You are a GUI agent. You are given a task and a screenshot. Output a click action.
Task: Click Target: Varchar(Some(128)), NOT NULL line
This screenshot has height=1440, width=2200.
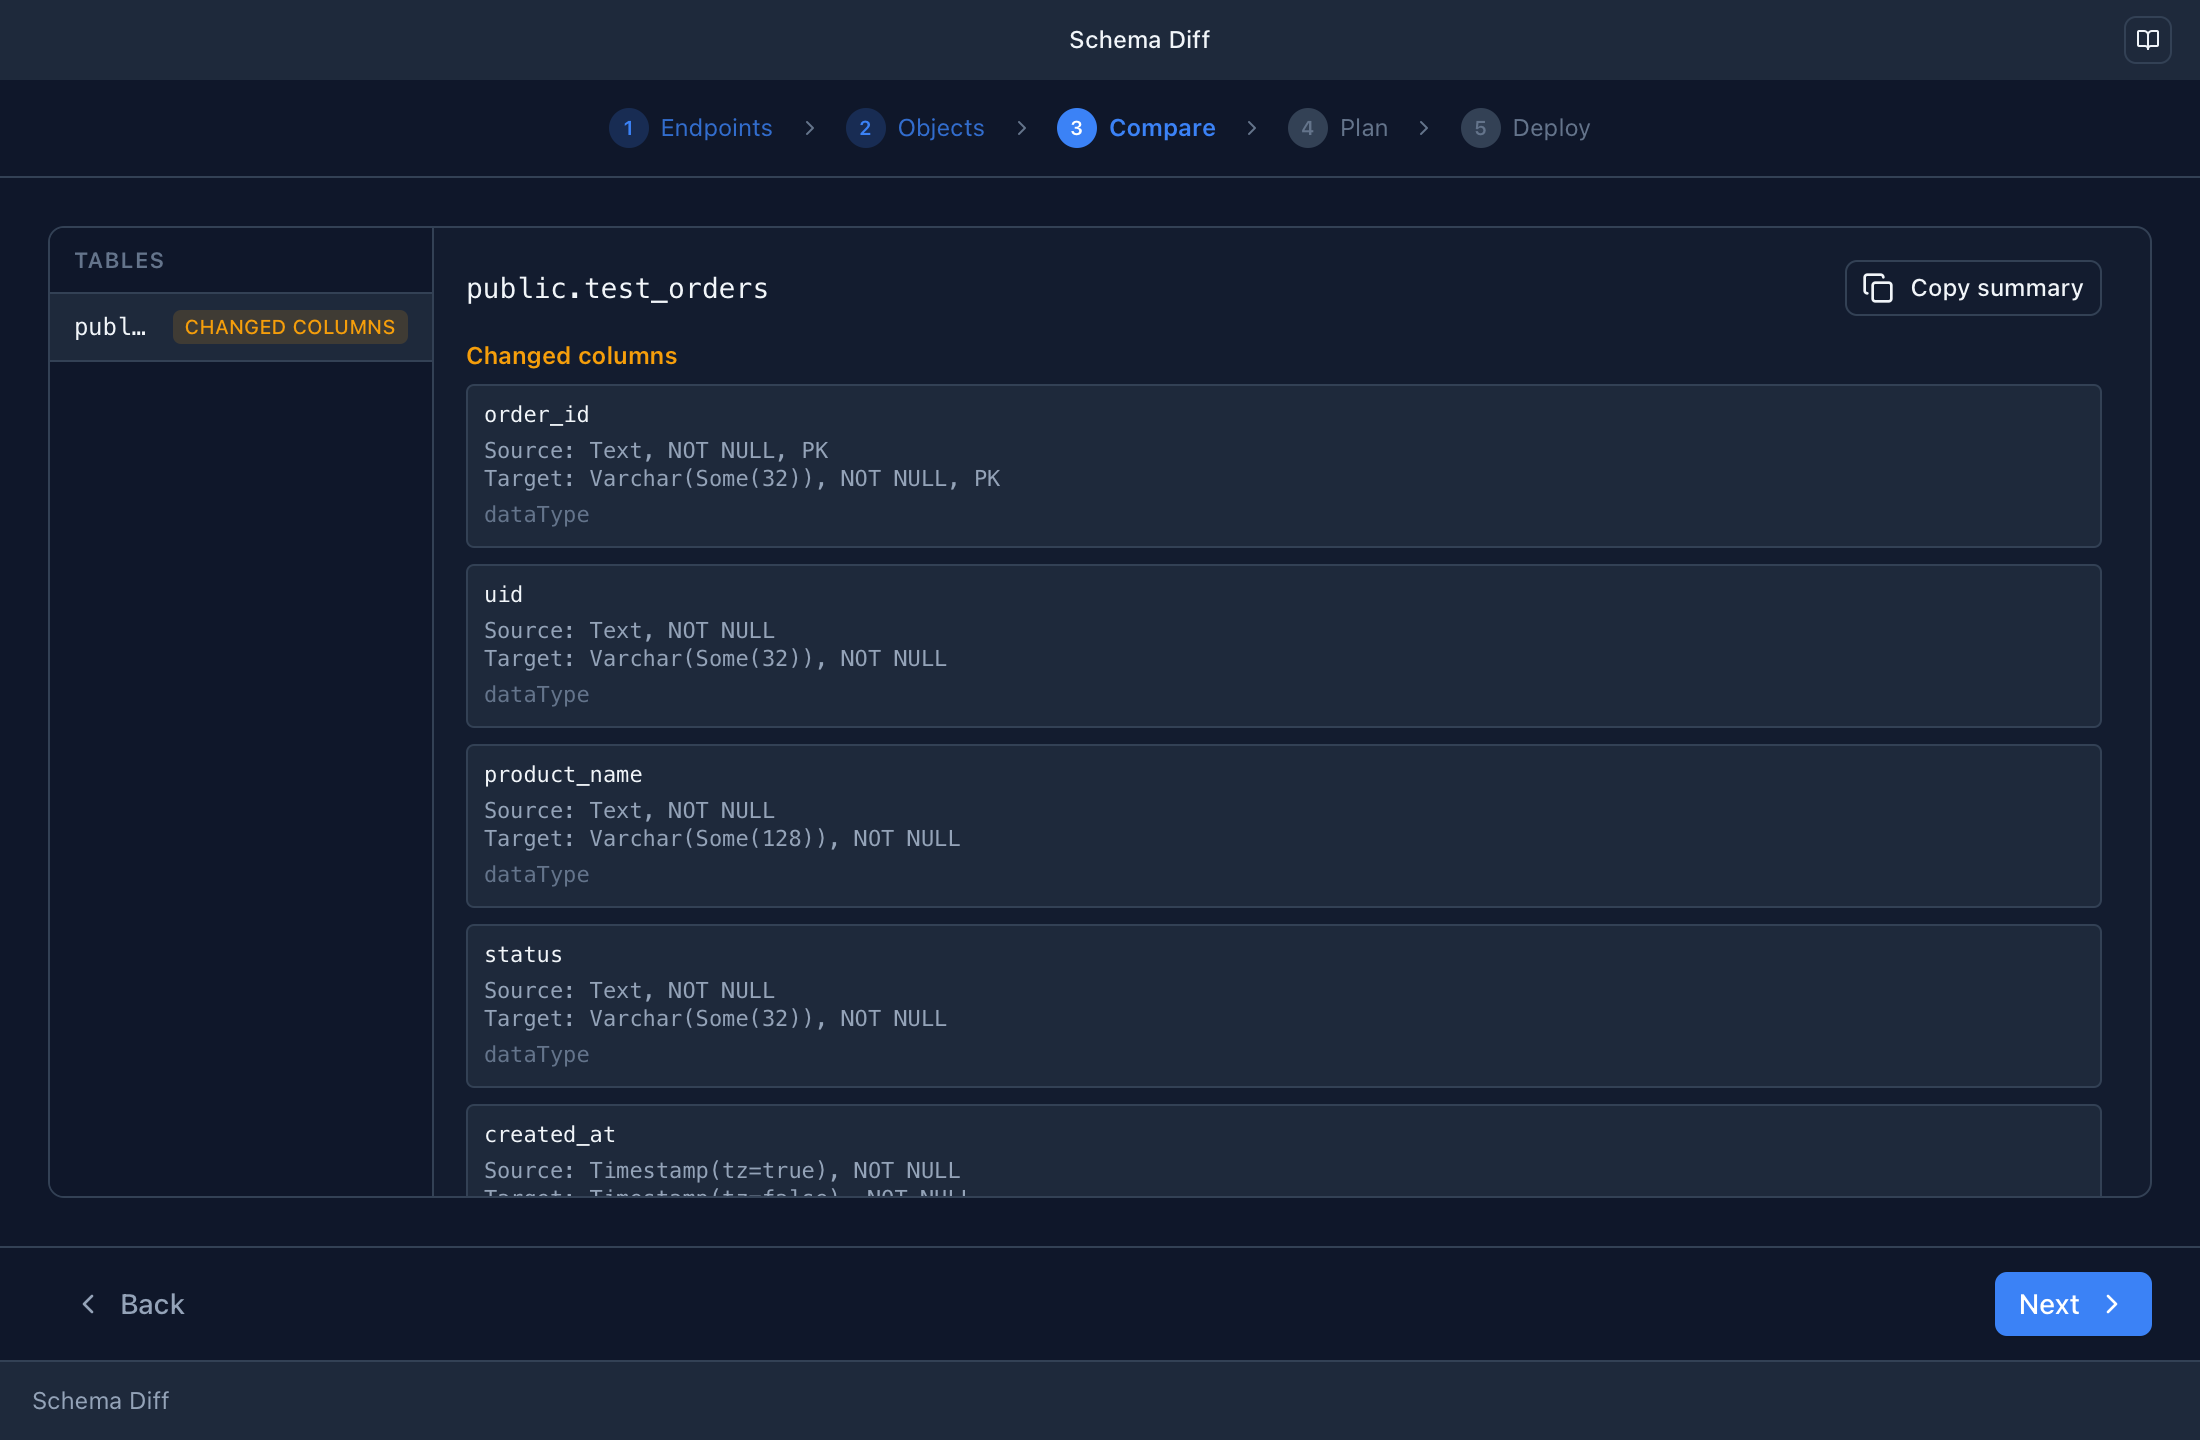(x=722, y=838)
